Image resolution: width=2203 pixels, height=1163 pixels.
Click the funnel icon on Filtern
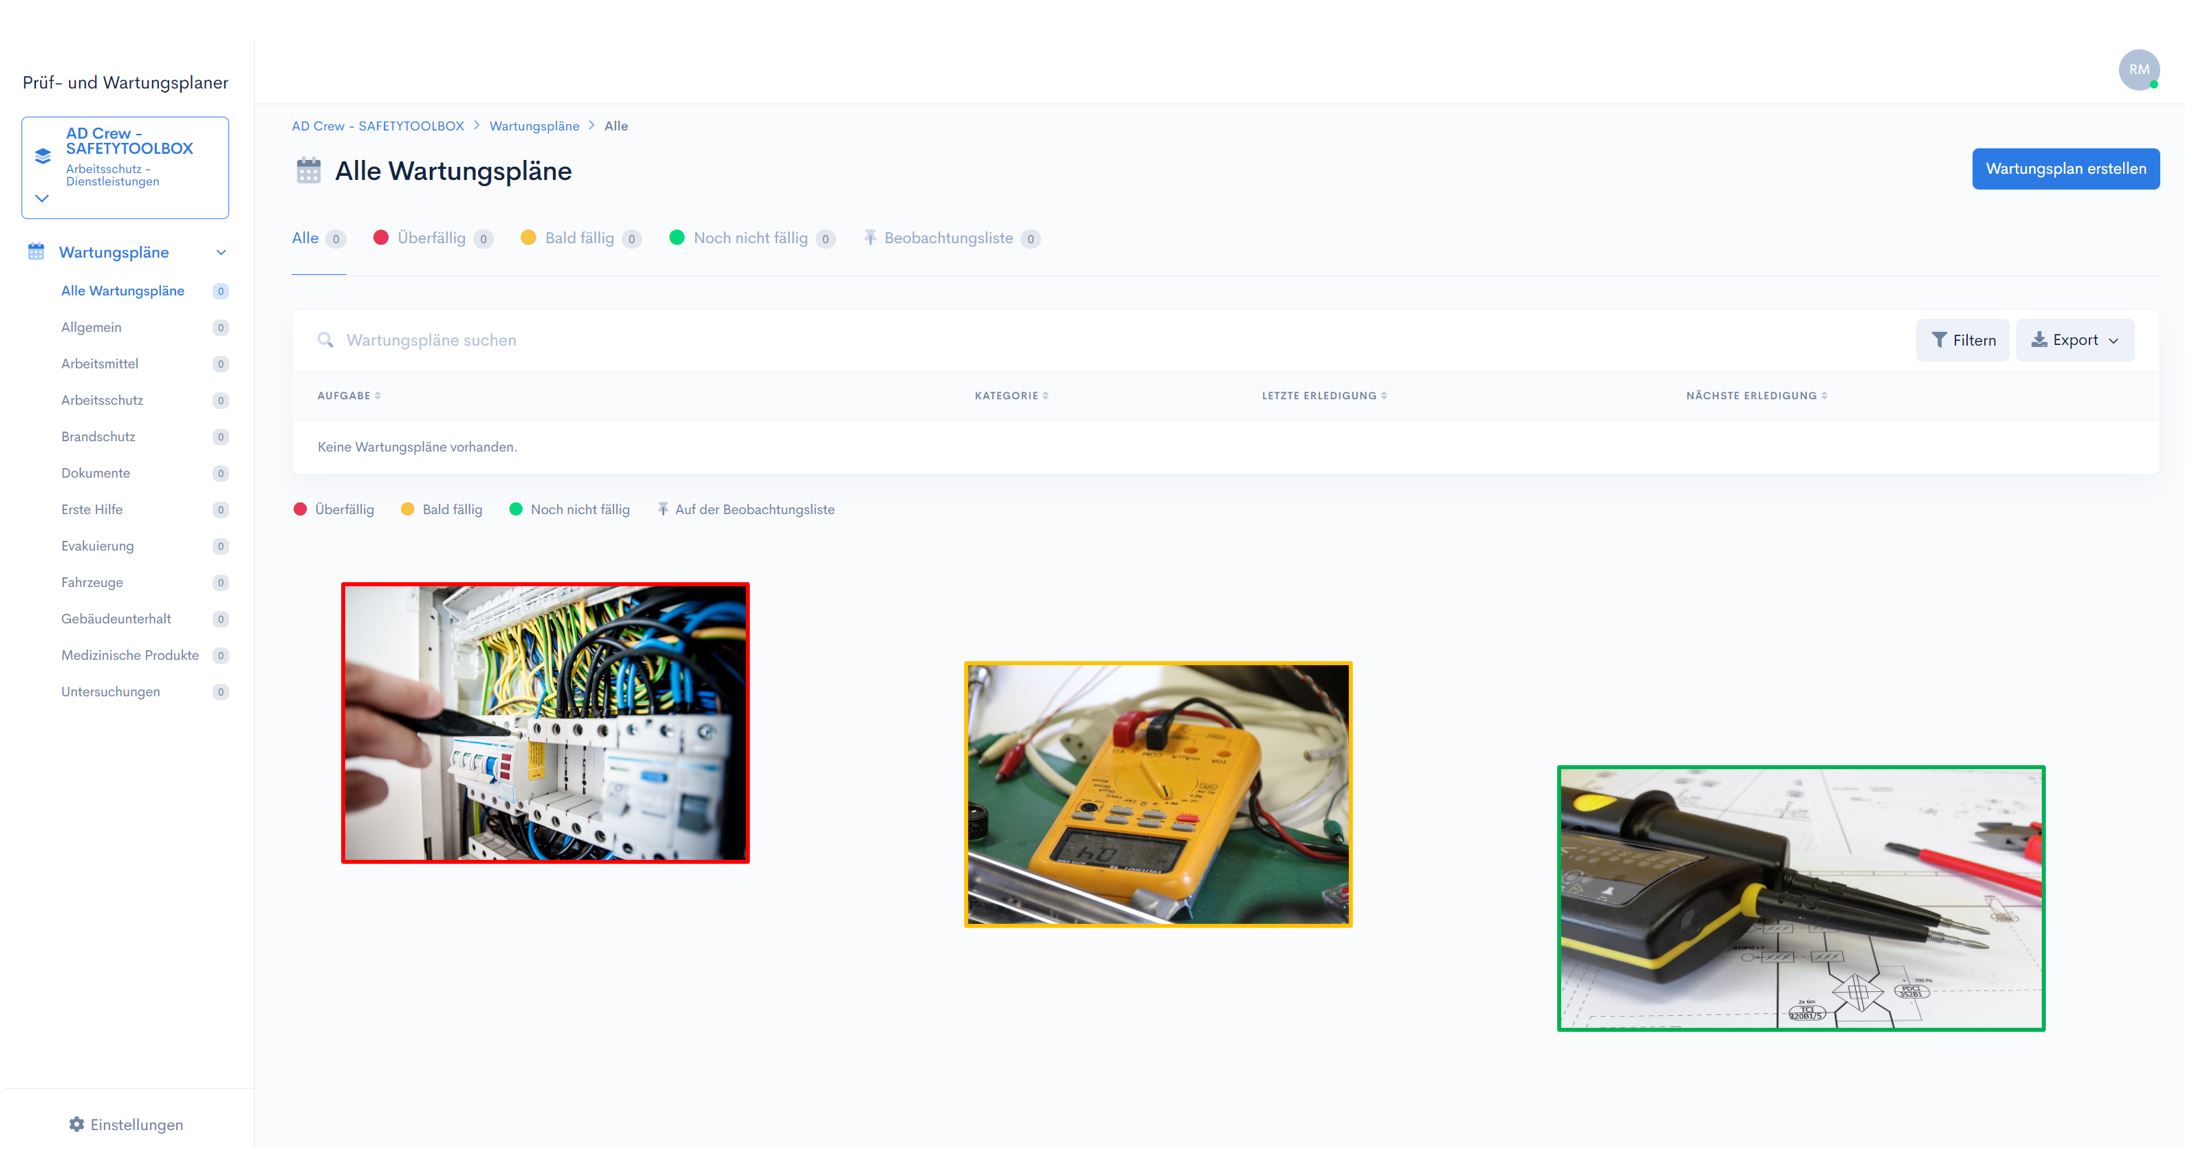(1938, 340)
